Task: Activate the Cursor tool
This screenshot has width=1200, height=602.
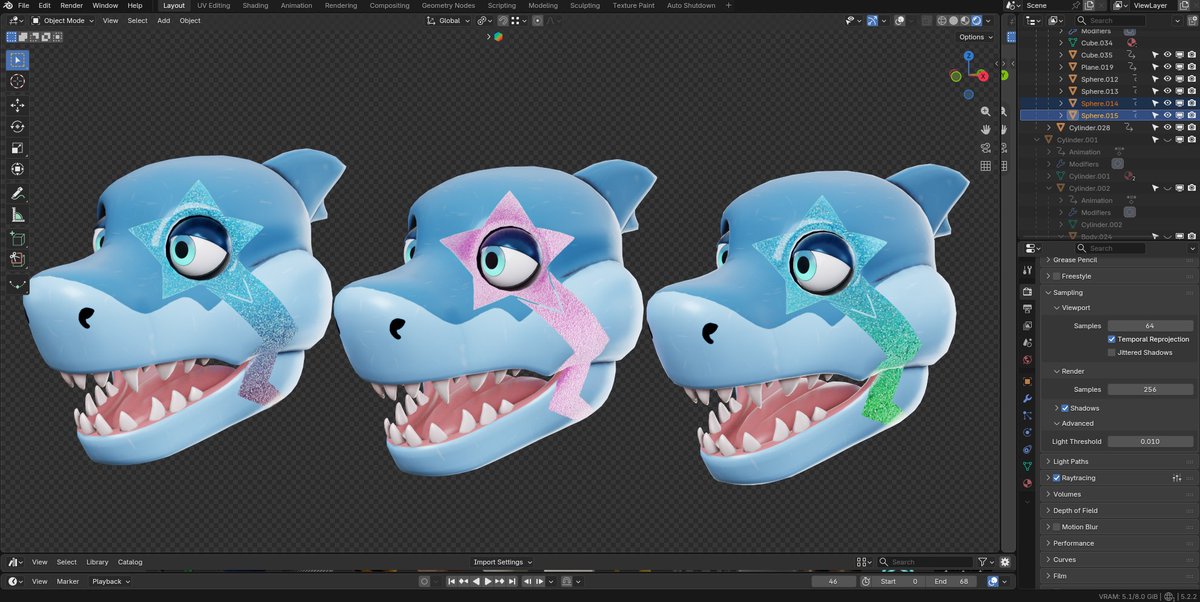Action: click(17, 81)
